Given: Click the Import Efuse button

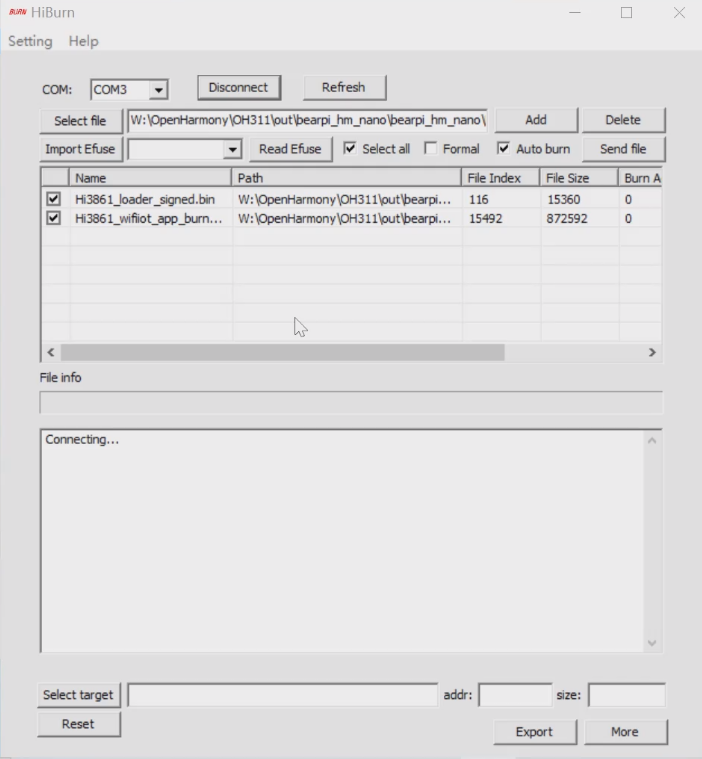Looking at the screenshot, I should coord(80,149).
